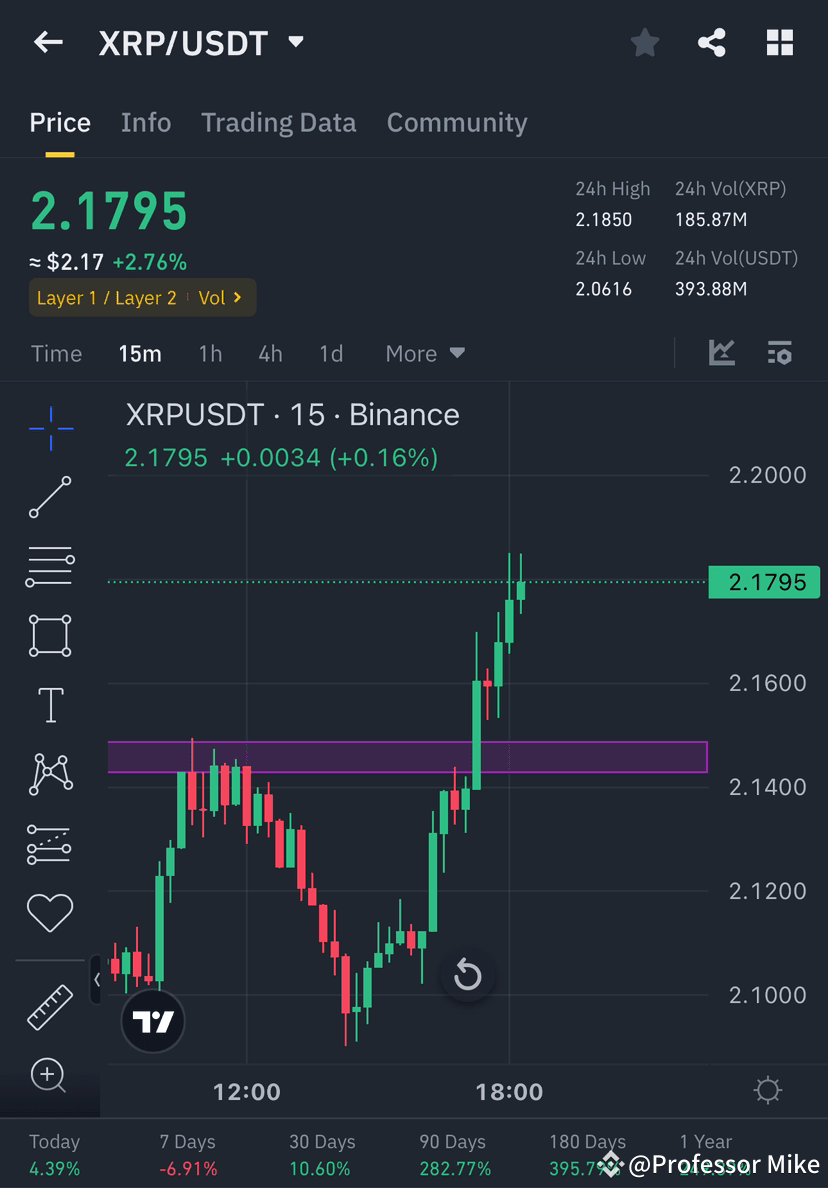The width and height of the screenshot is (828, 1188).
Task: Open the favorites heart icon
Action: (50, 912)
